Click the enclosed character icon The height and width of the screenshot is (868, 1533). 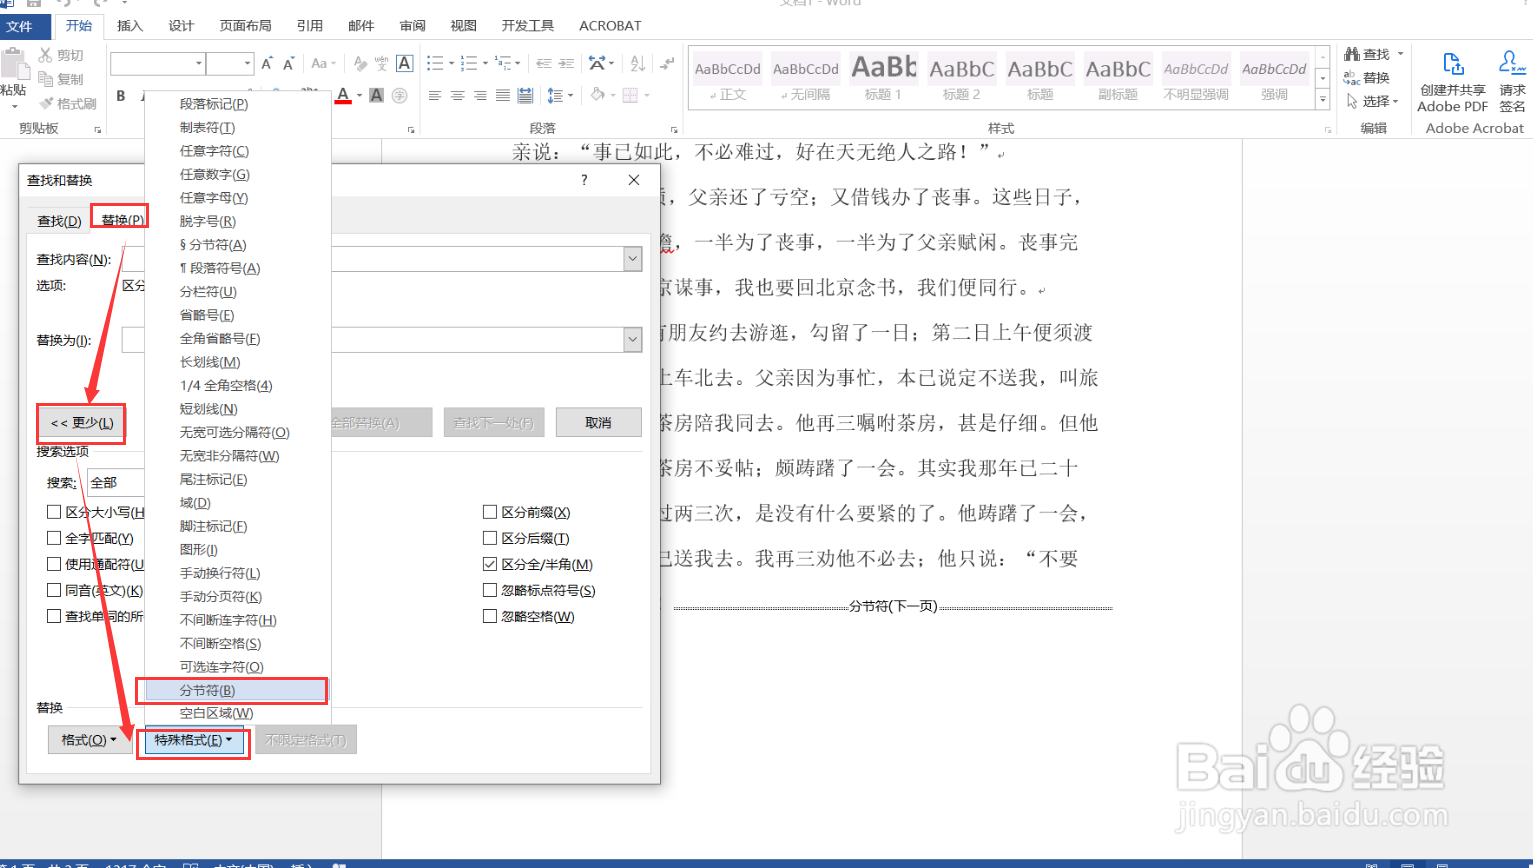click(x=400, y=96)
